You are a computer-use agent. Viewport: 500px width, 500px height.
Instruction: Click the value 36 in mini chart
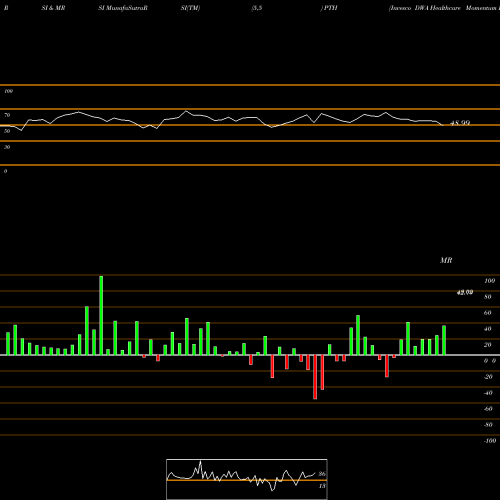point(322,474)
